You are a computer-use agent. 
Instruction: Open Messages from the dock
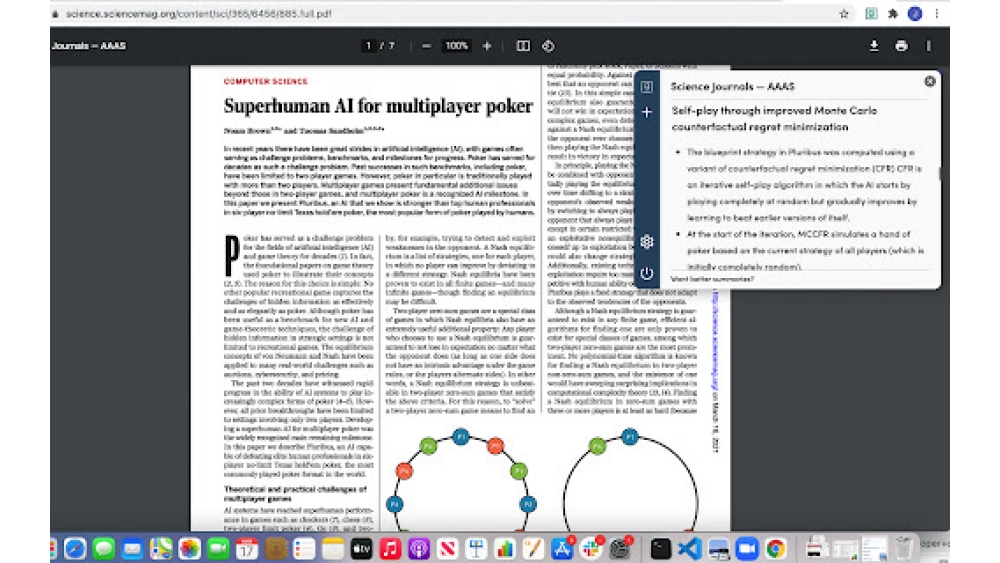103,548
